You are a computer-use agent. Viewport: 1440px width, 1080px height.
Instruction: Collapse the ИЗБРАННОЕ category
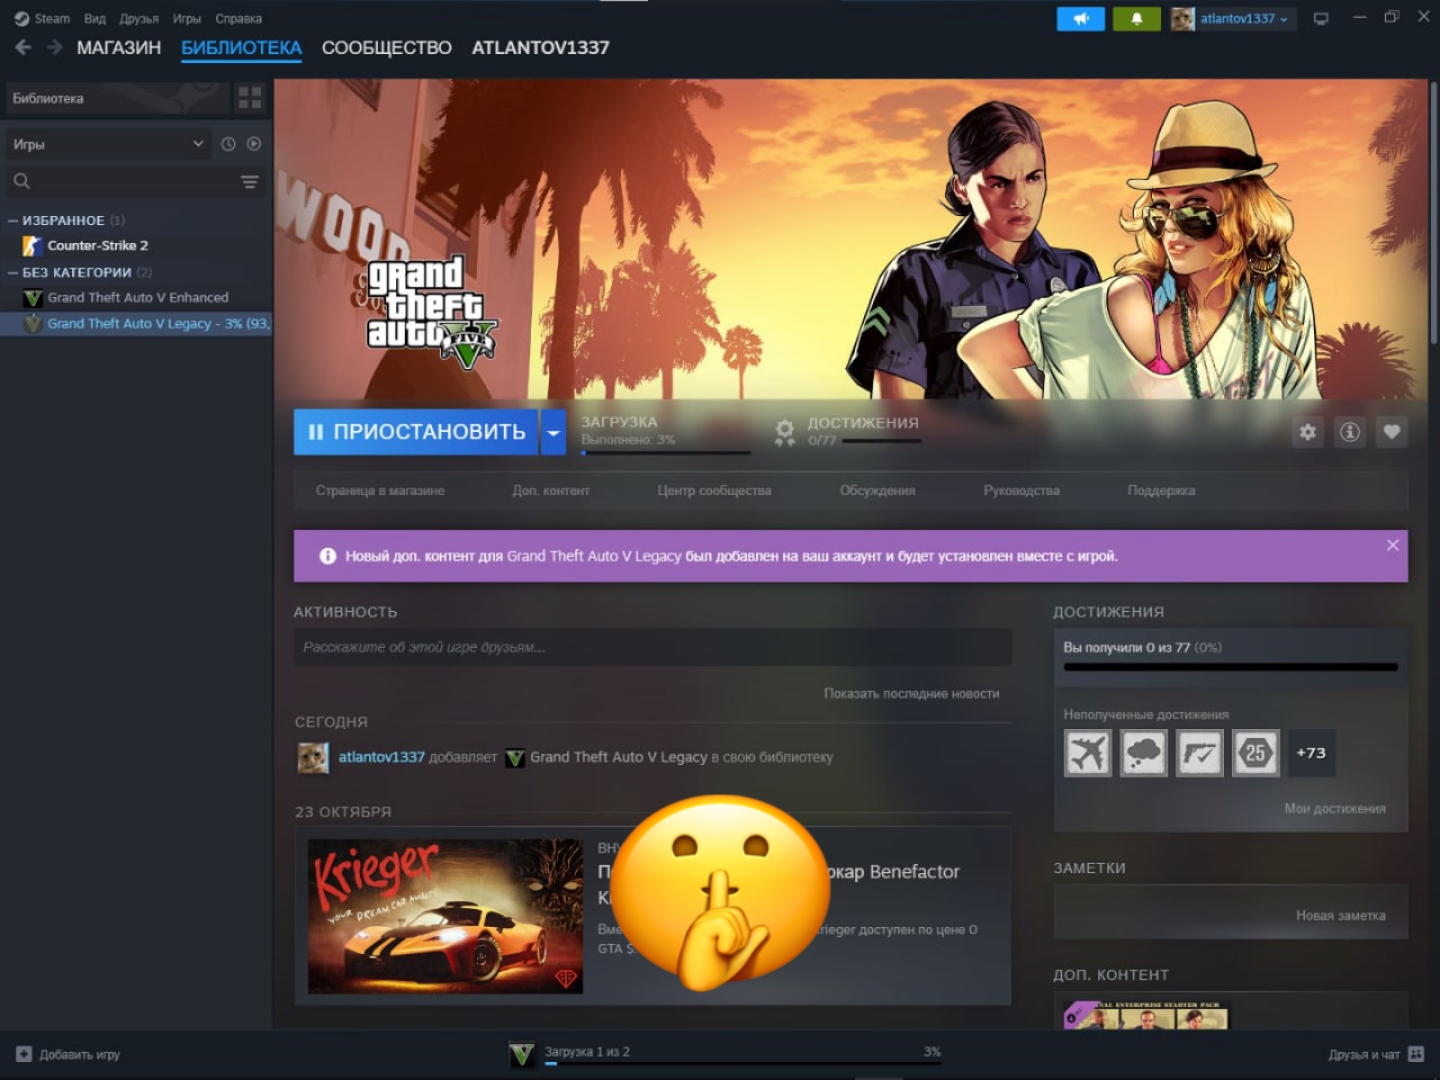(13, 220)
